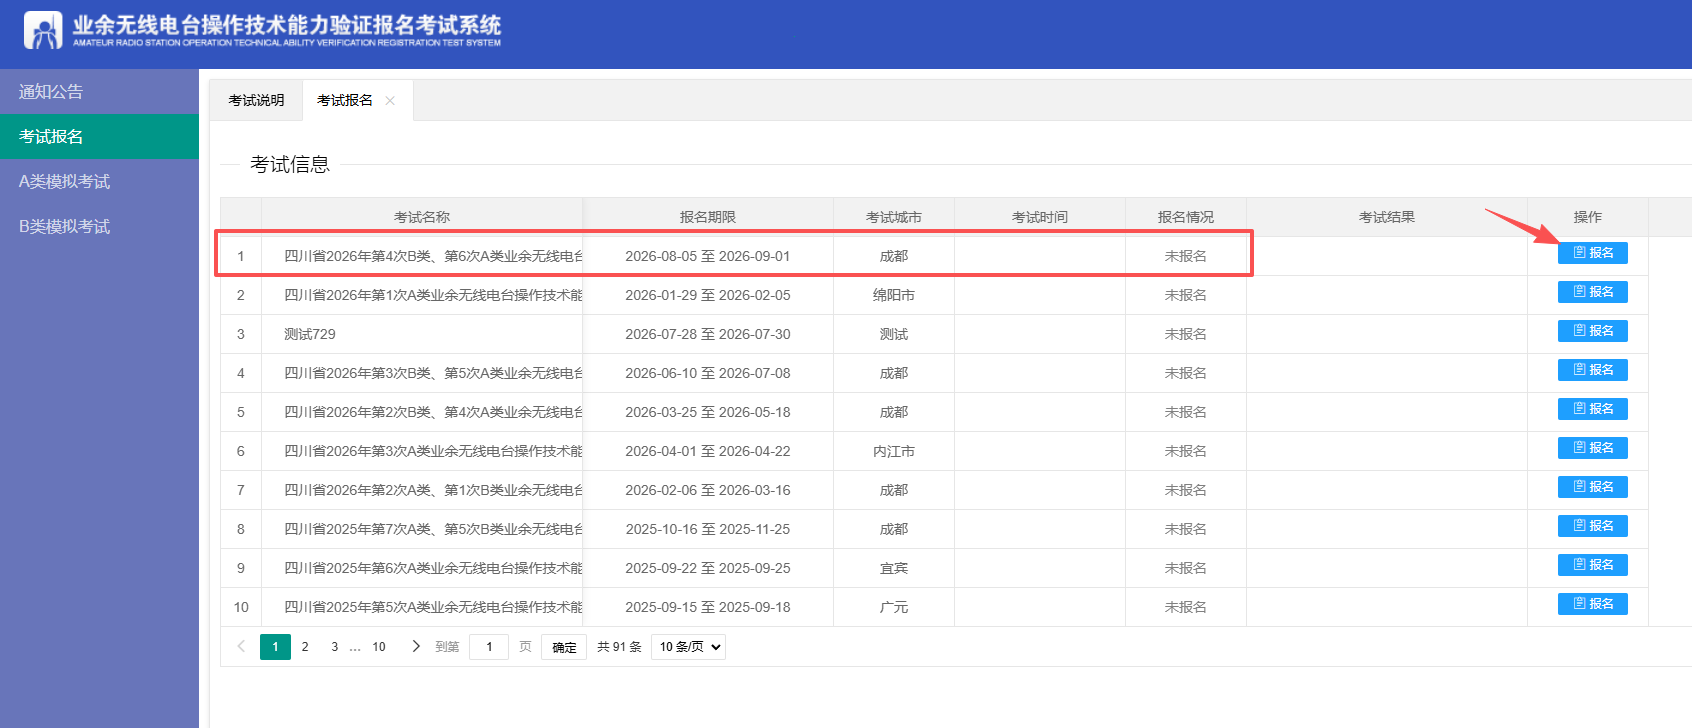Open 考试报名 in the sidebar
Screen dimensions: 1692x728
(x=99, y=136)
